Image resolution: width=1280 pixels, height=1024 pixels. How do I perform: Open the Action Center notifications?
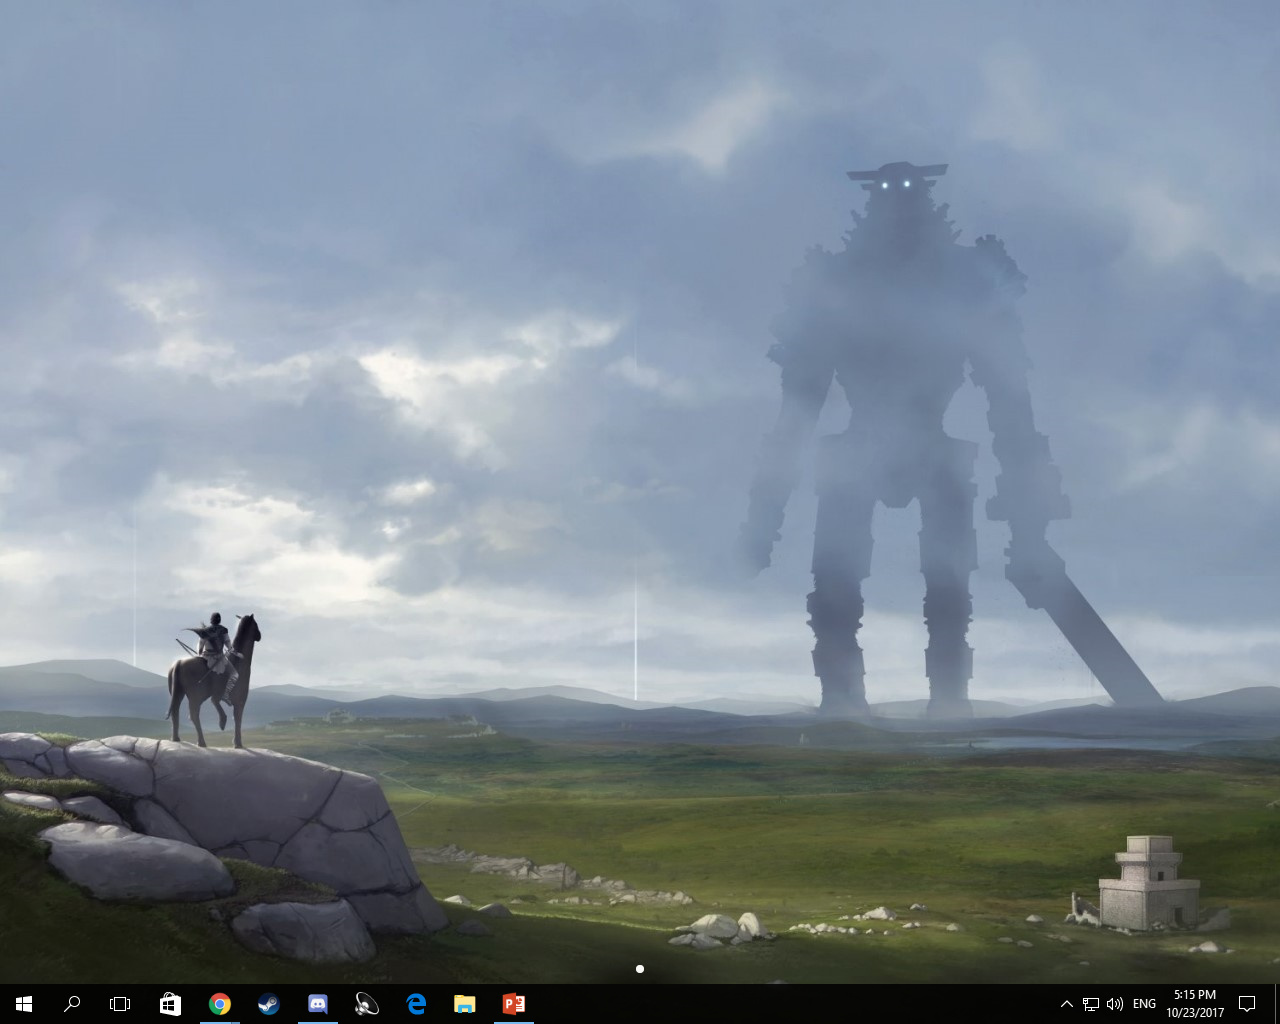pyautogui.click(x=1247, y=1004)
